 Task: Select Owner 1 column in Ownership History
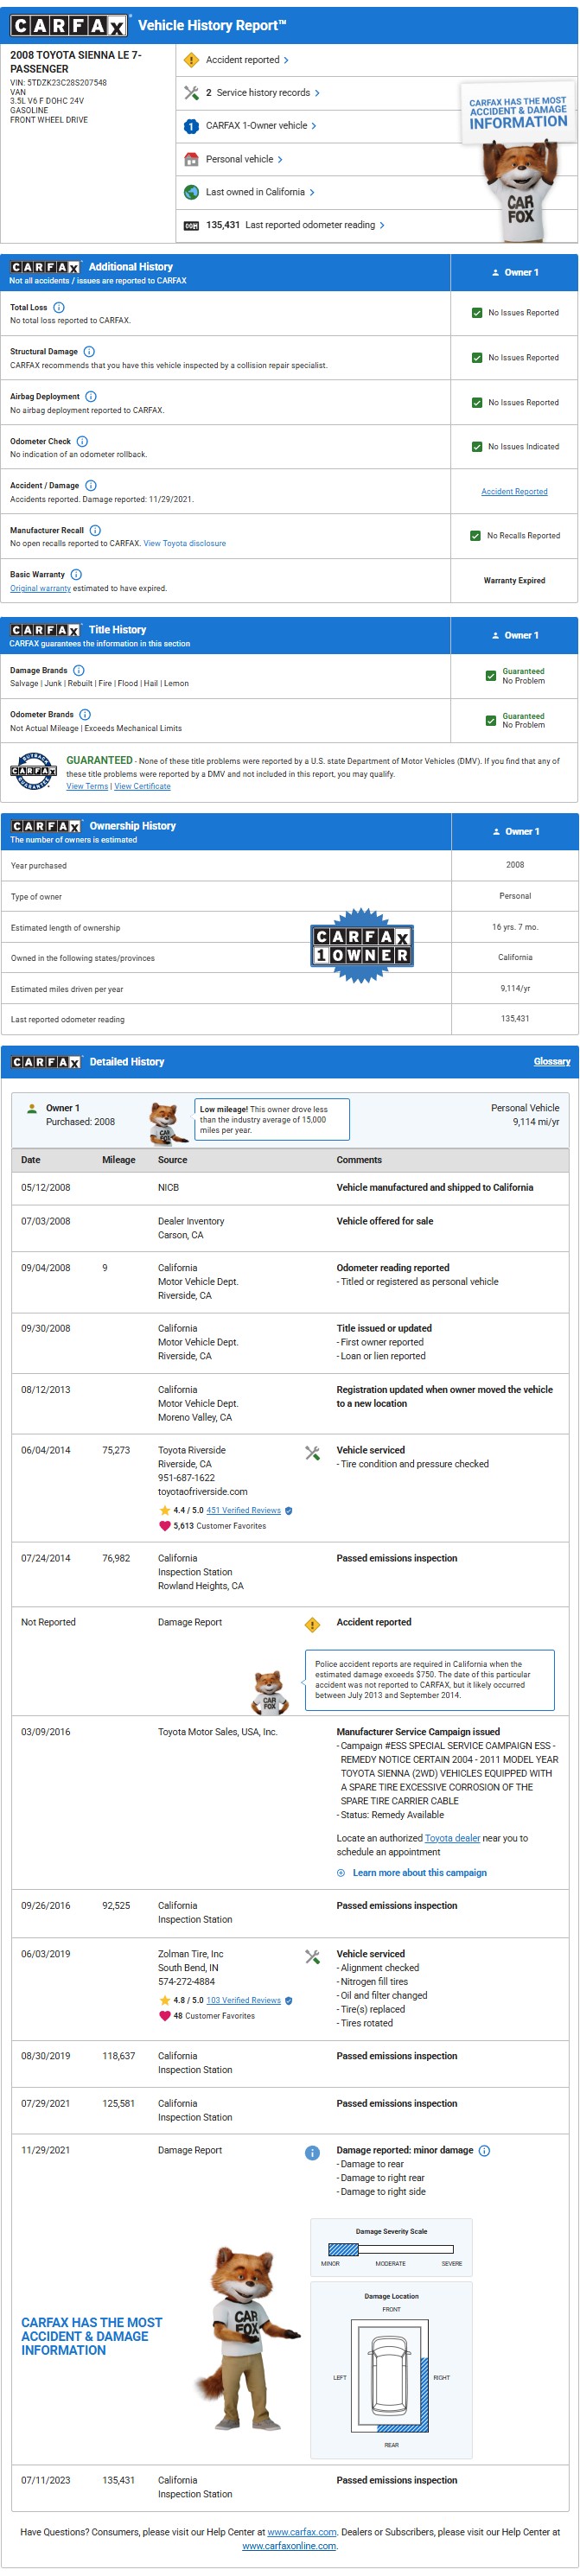515,831
